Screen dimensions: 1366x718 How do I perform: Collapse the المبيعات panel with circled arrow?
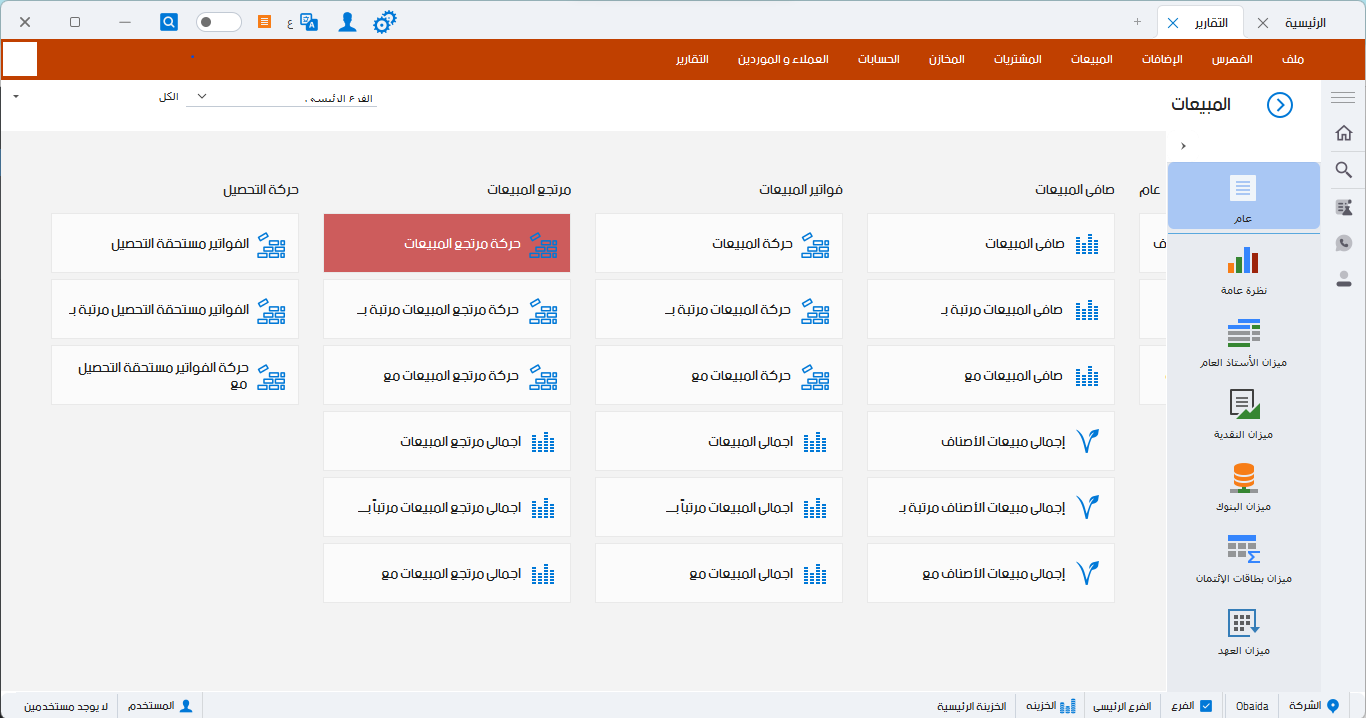[1279, 105]
